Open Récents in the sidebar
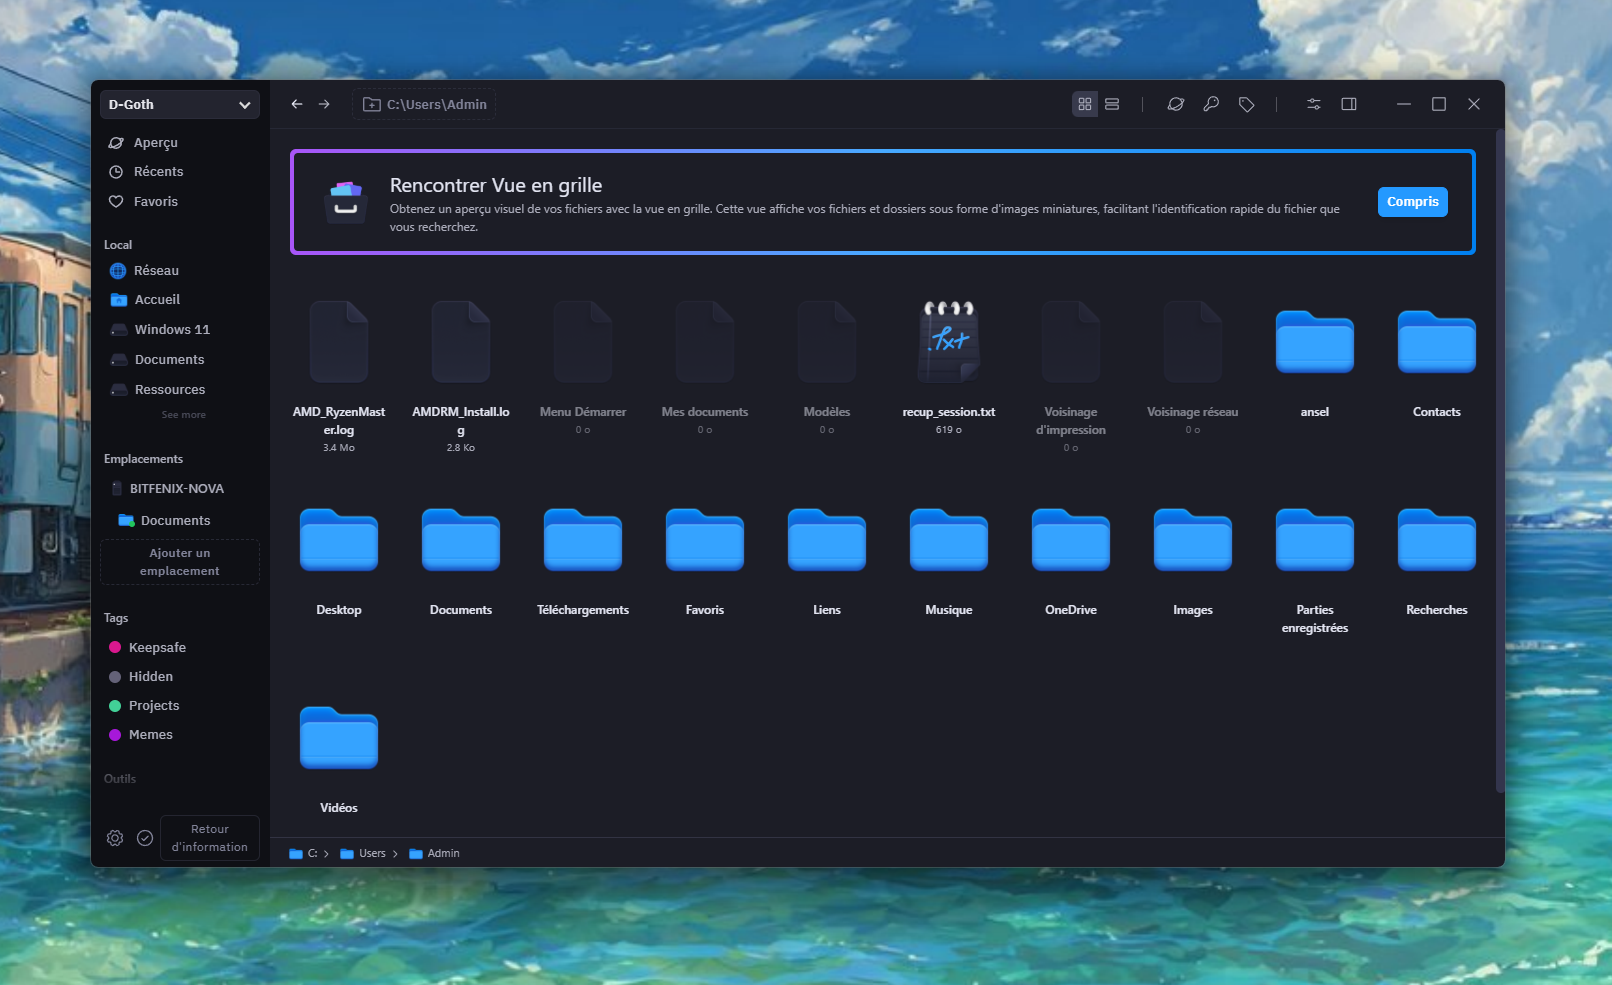The width and height of the screenshot is (1612, 985). [158, 172]
